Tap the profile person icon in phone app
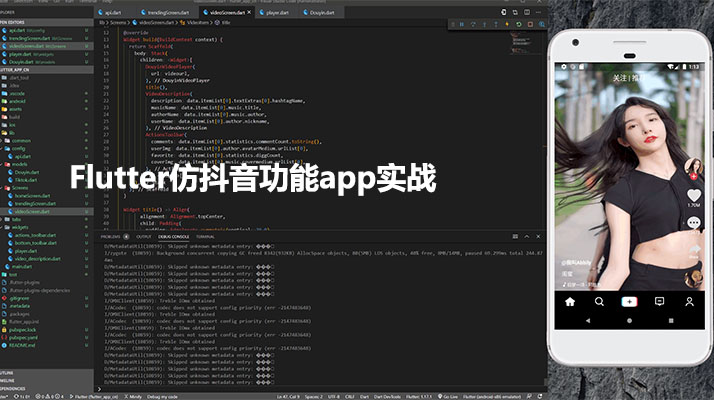The width and height of the screenshot is (714, 400). tap(689, 302)
